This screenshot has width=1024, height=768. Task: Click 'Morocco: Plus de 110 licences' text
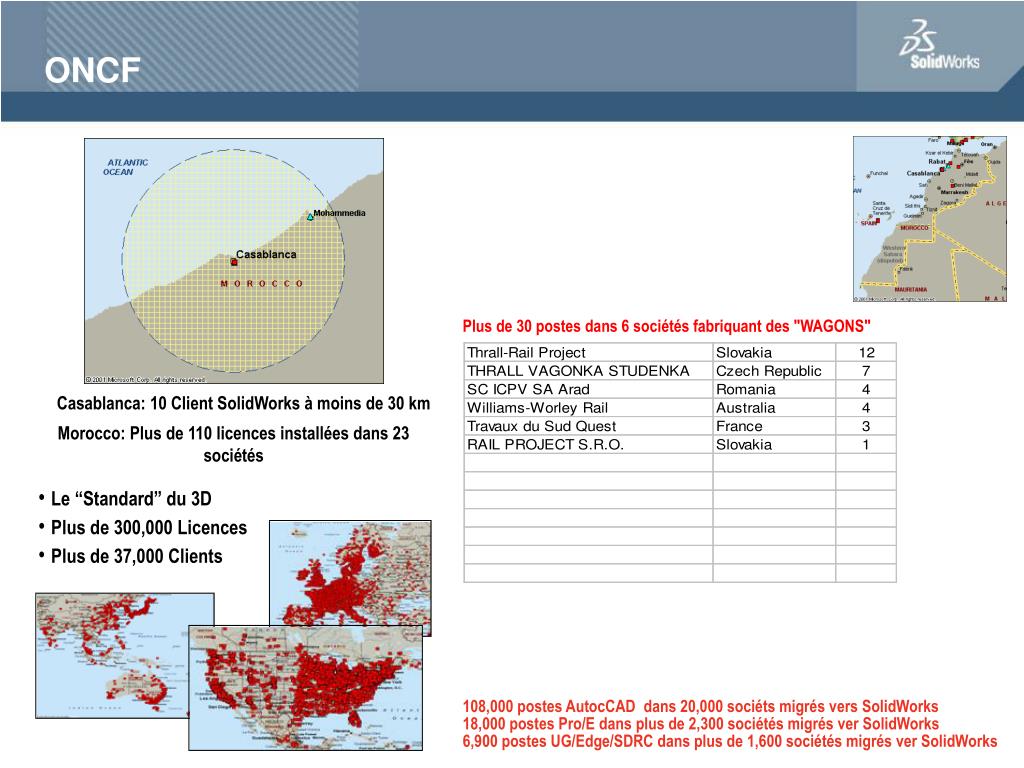pyautogui.click(x=233, y=444)
